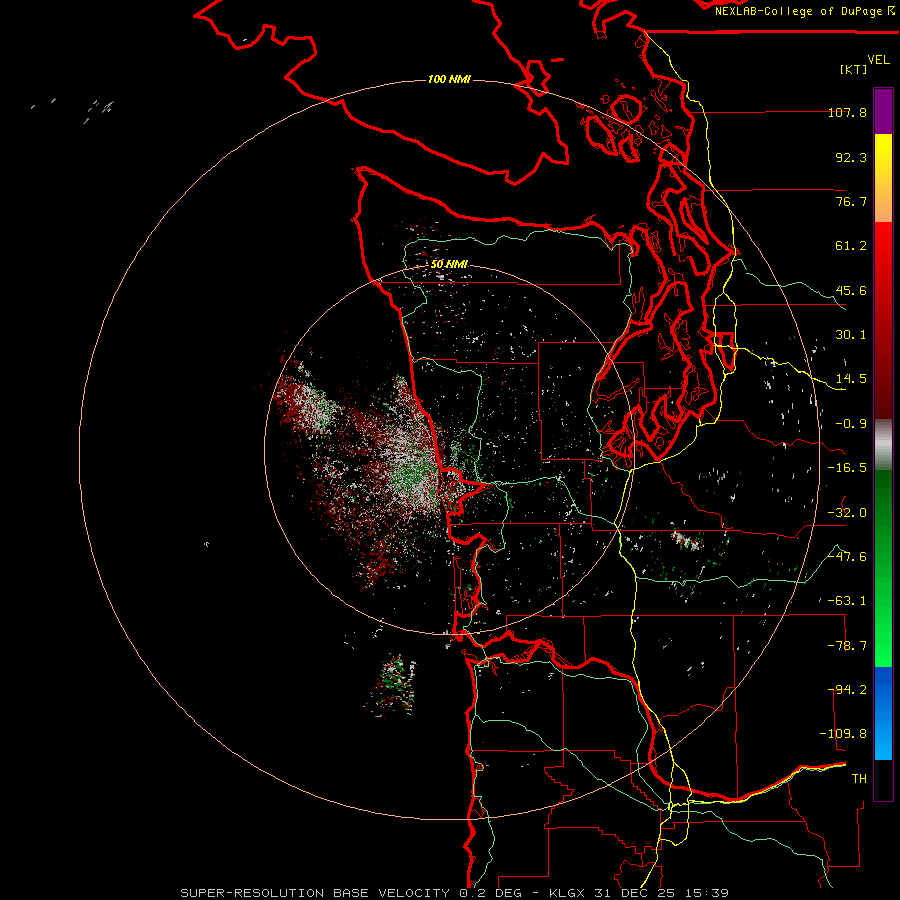Click the gray near-zero segment of color bar
The image size is (900, 900).
[x=883, y=445]
